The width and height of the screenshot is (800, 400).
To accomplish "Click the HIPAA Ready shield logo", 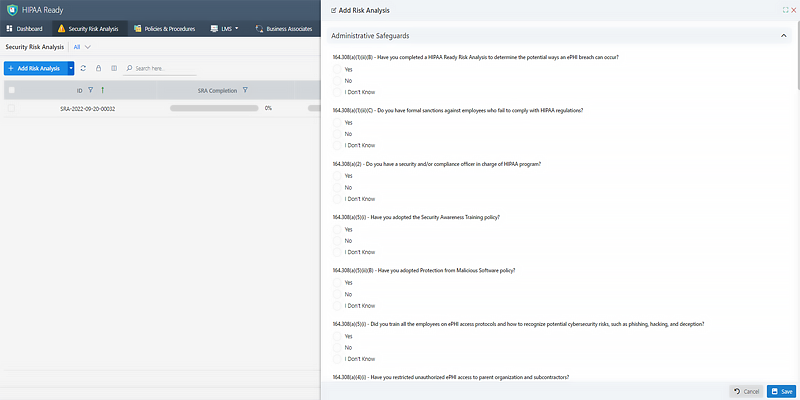I will coord(12,10).
